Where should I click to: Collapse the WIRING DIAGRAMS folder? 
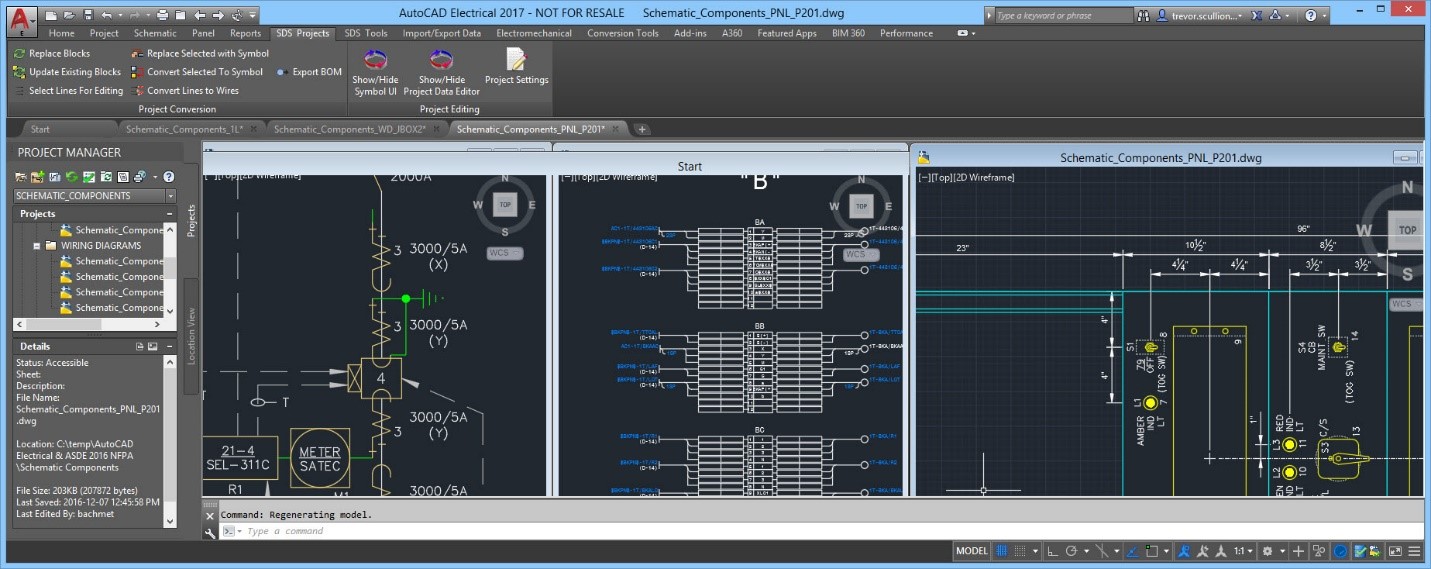[x=37, y=245]
